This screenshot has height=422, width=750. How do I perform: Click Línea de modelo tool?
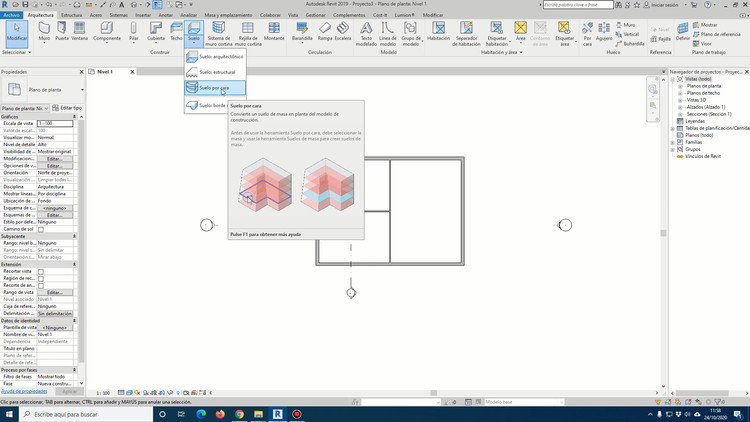pos(387,33)
